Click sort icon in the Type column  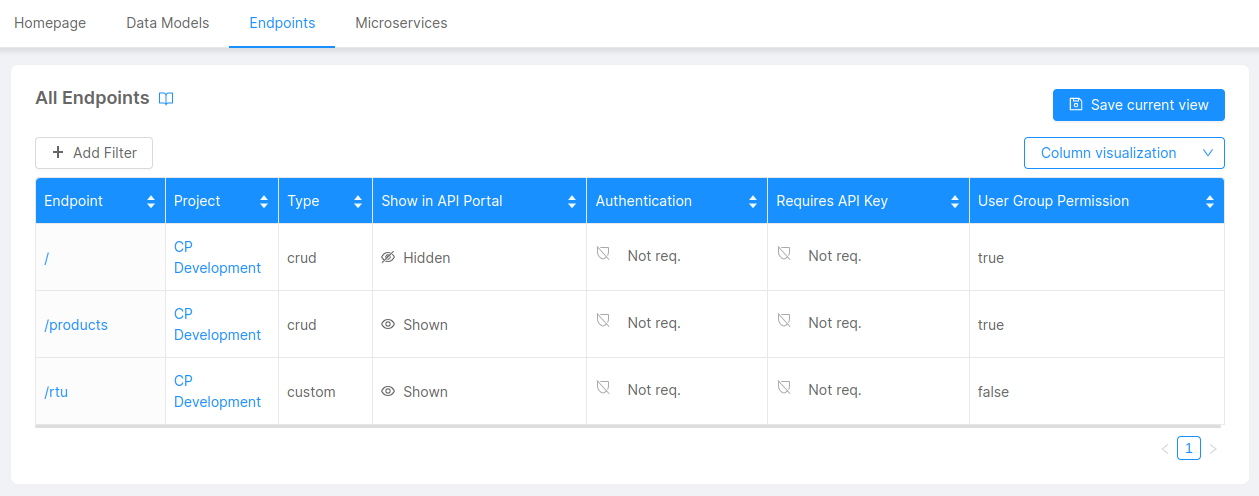point(358,201)
